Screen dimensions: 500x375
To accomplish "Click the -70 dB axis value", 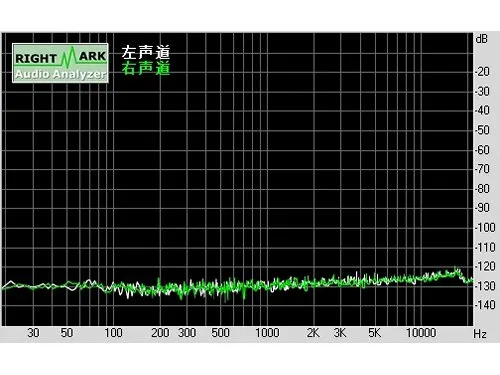I will pyautogui.click(x=482, y=169).
